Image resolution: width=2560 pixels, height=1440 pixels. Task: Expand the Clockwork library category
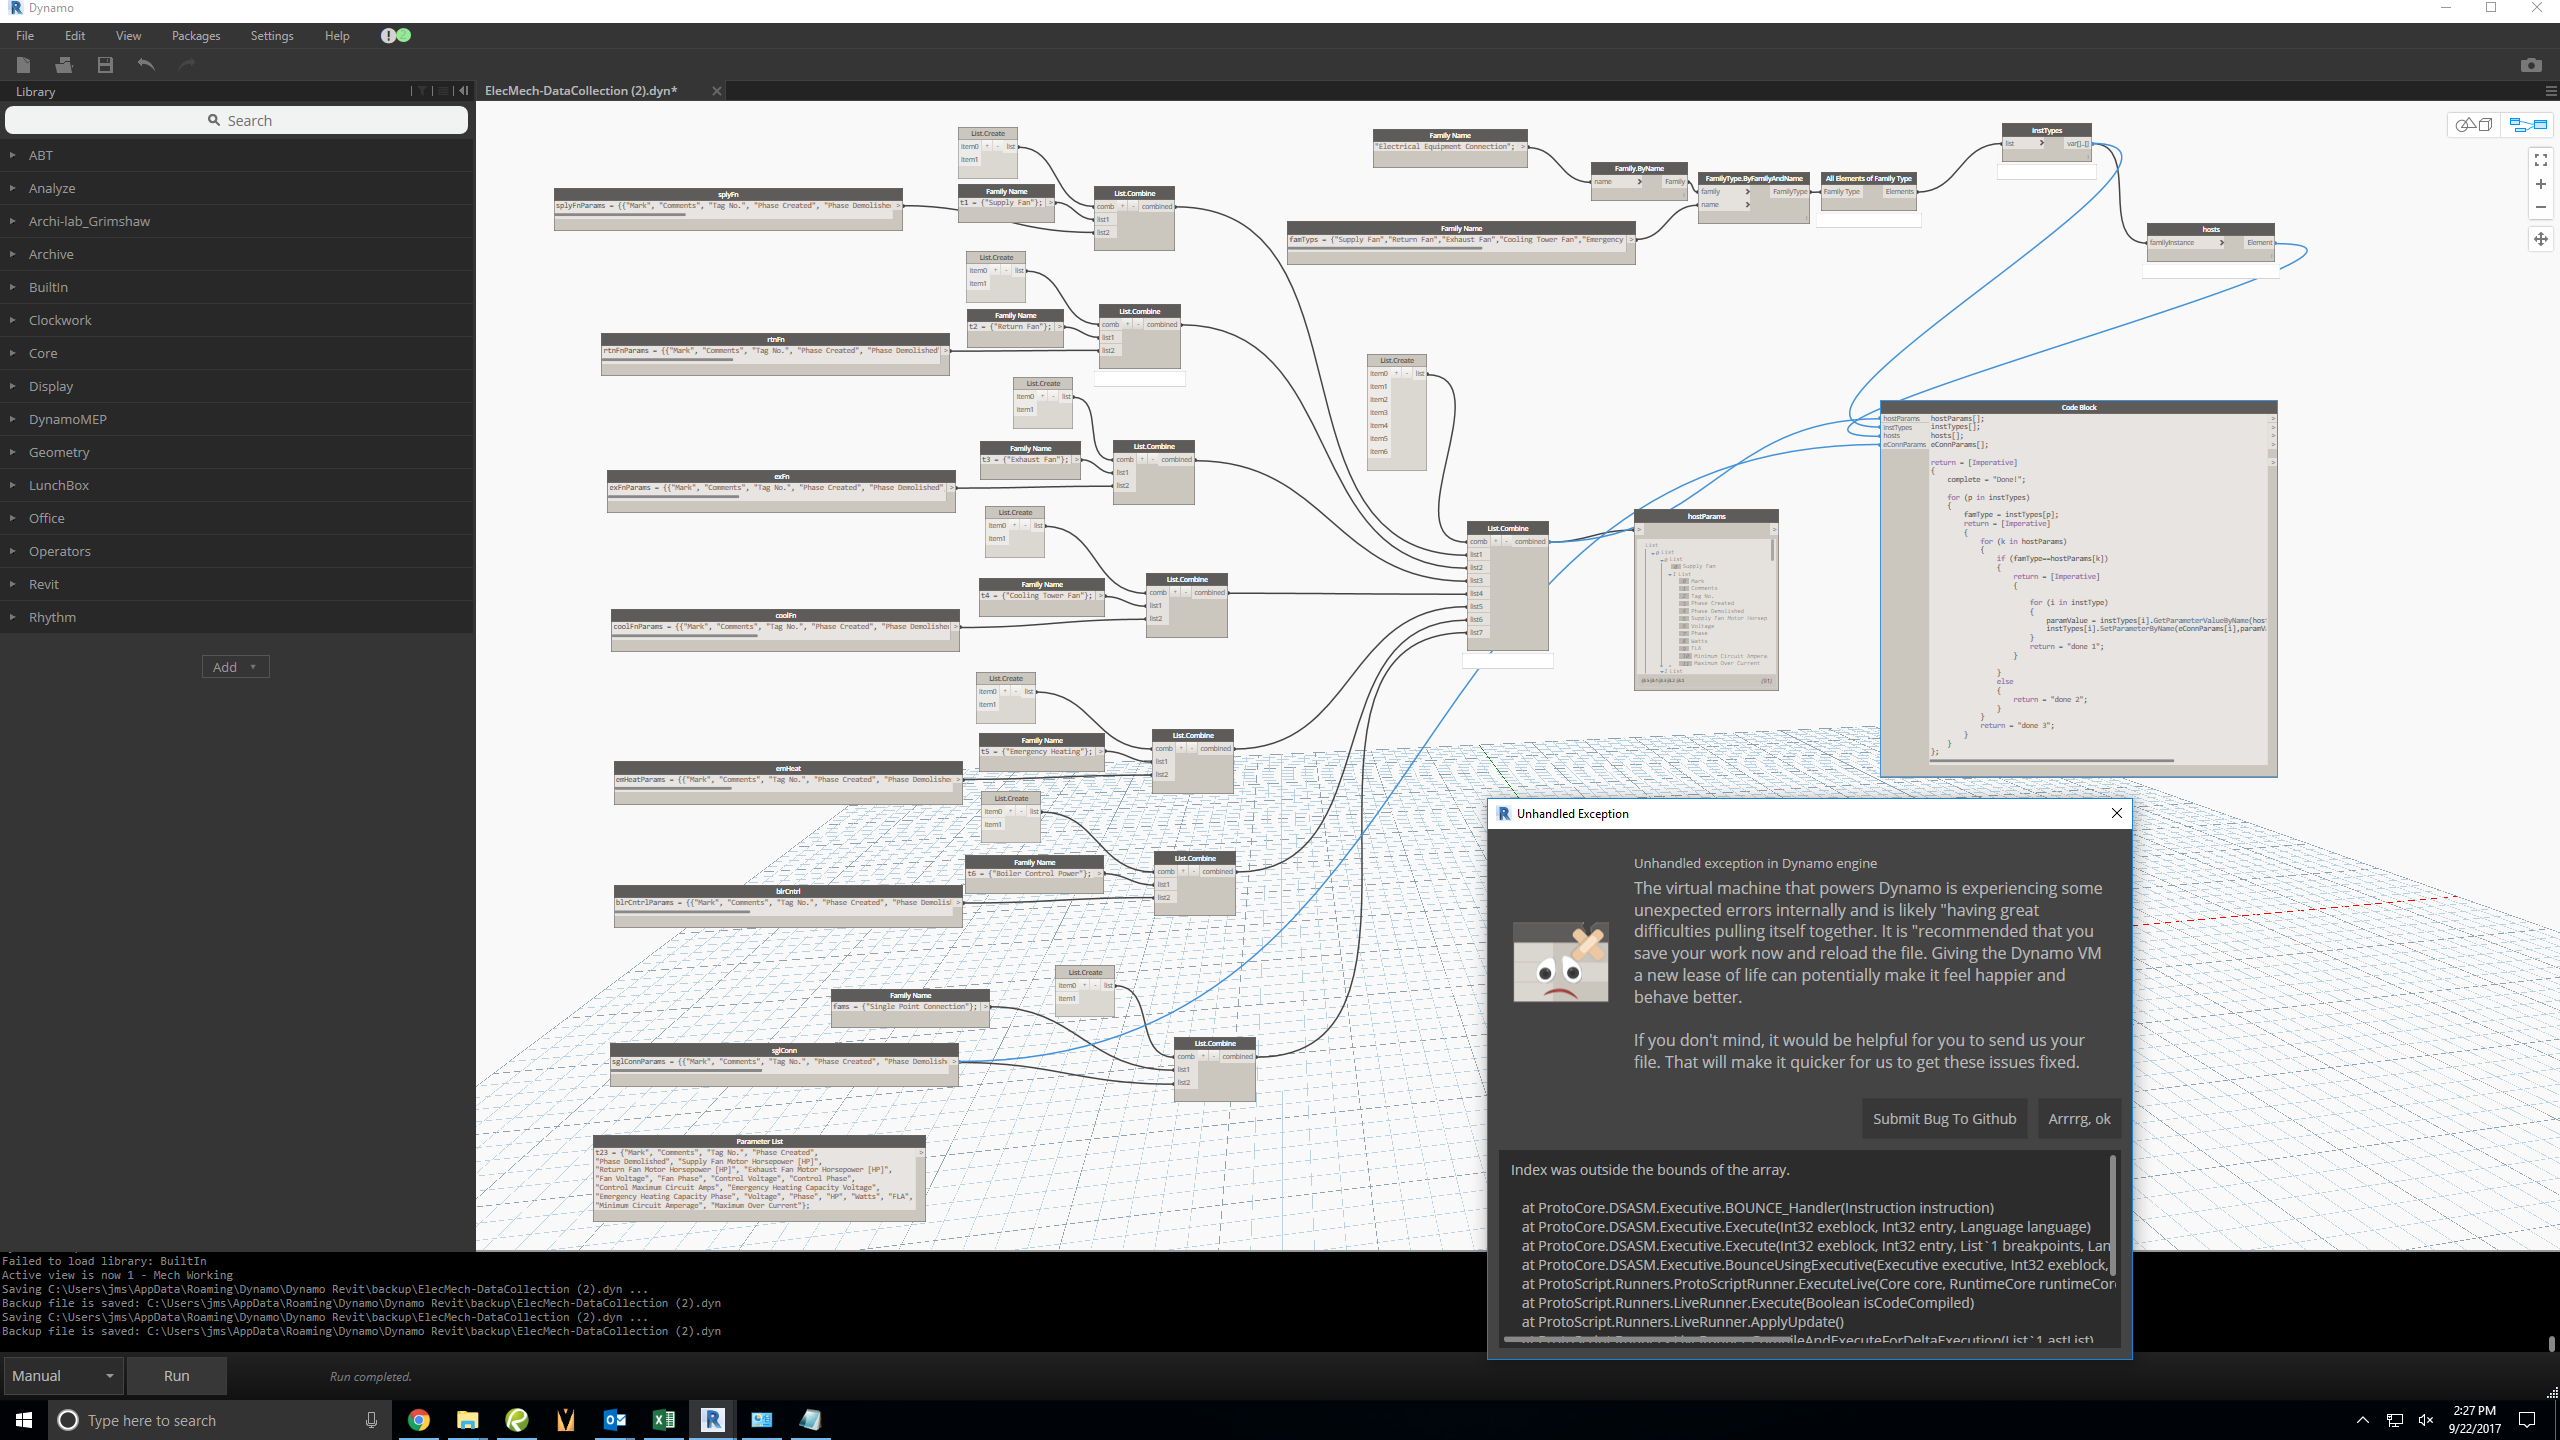pyautogui.click(x=60, y=320)
